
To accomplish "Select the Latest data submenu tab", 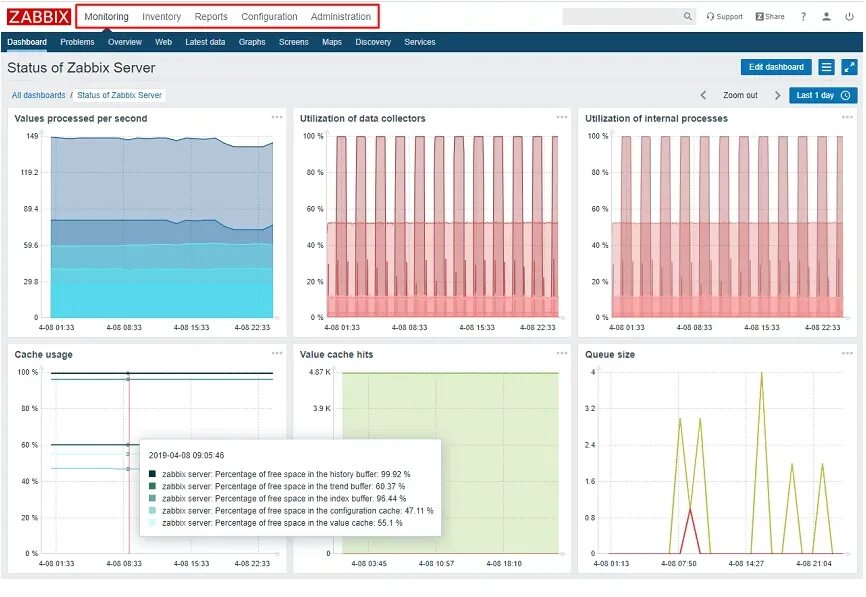I will coord(205,42).
